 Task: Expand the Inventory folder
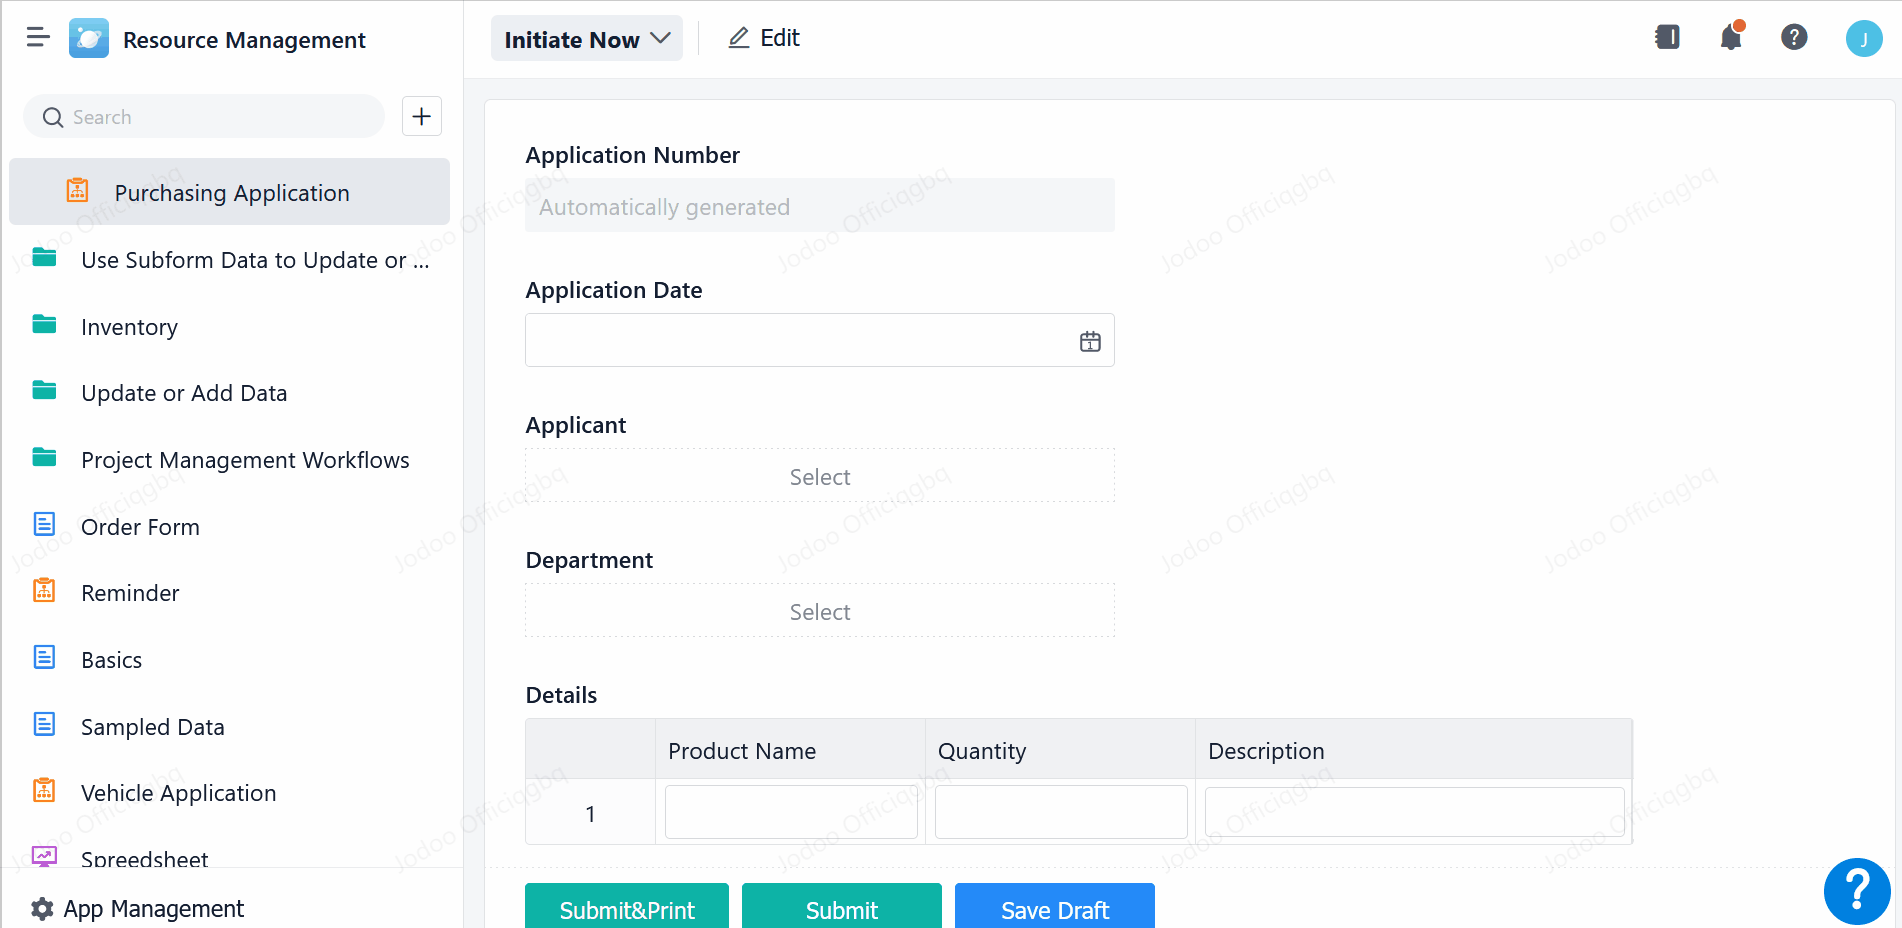tap(129, 327)
